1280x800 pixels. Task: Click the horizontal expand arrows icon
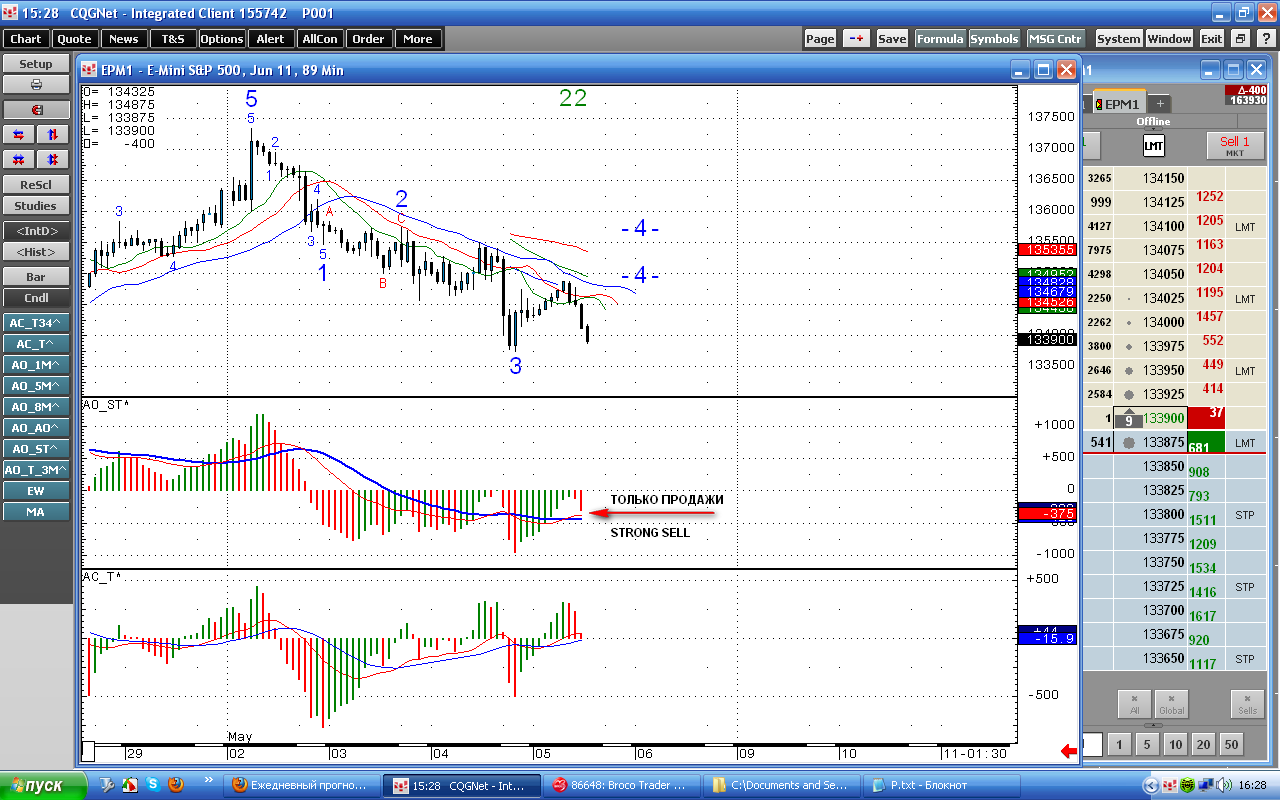click(x=19, y=159)
